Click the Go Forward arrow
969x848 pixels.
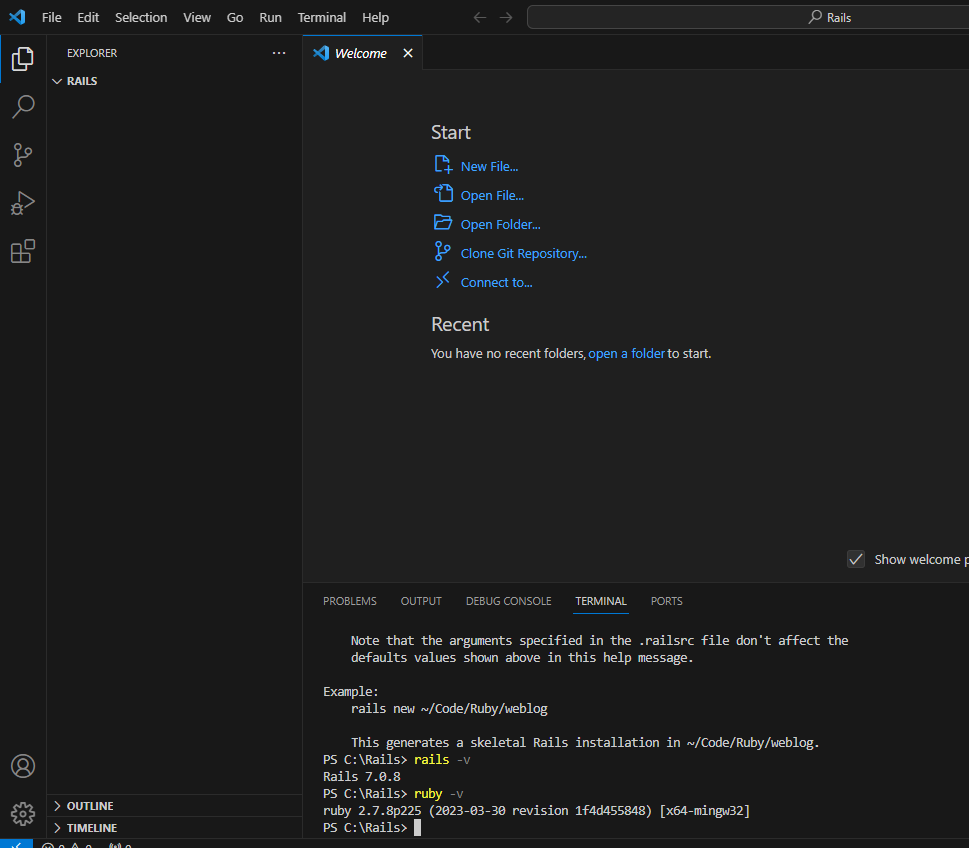[x=506, y=17]
